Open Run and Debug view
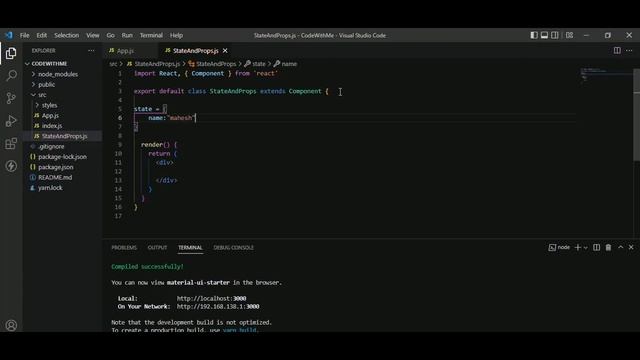The image size is (640, 360). (11, 121)
